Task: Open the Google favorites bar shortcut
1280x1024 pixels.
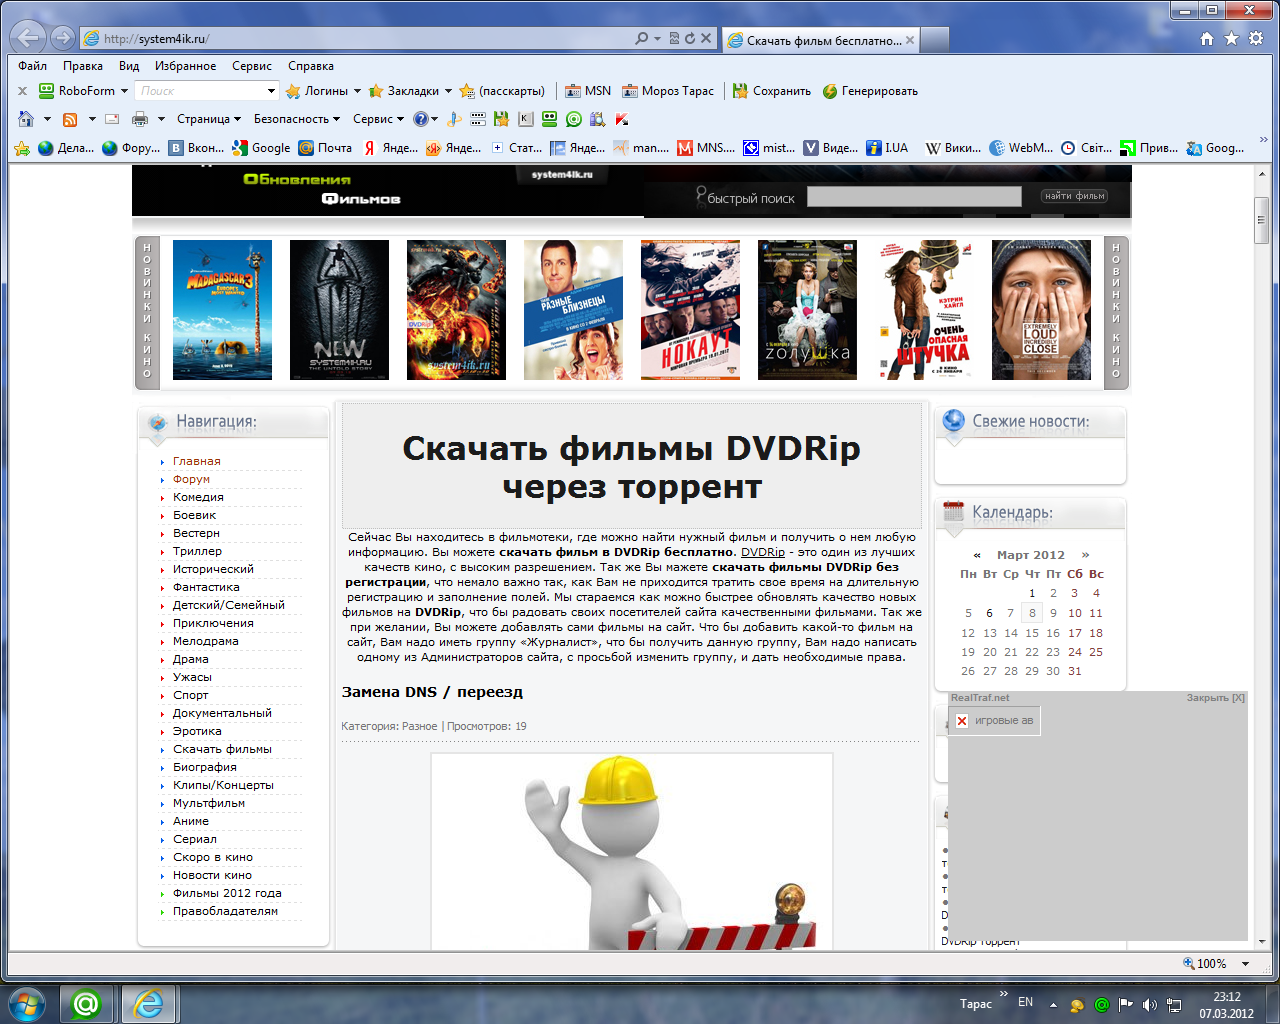Action: pyautogui.click(x=261, y=148)
